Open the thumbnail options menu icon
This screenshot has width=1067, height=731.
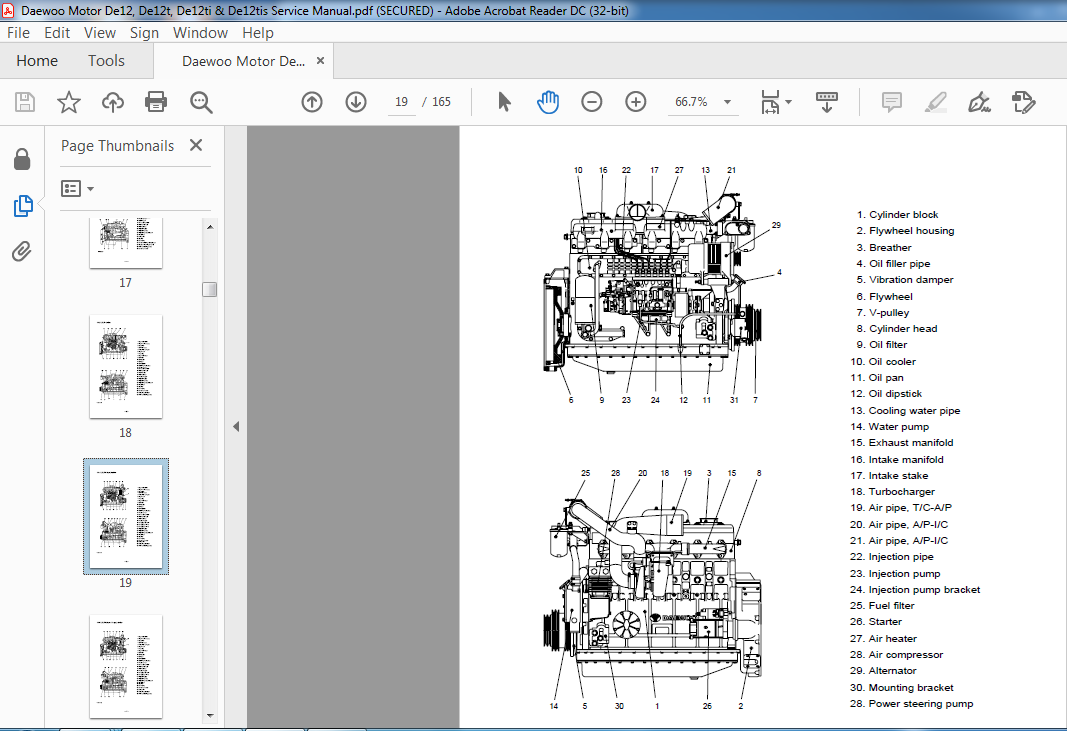coord(77,189)
